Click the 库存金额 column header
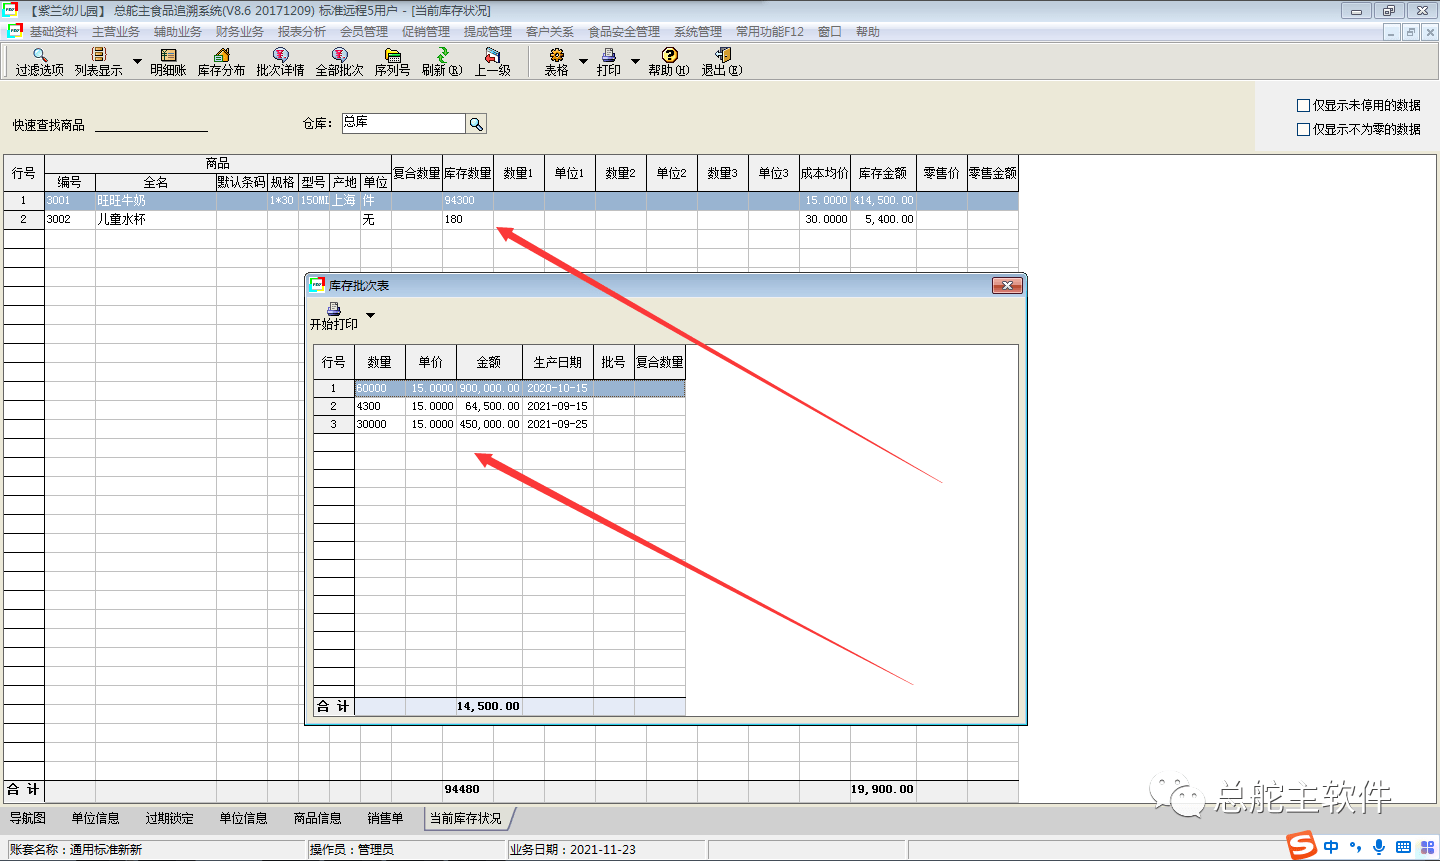Image resolution: width=1440 pixels, height=861 pixels. 883,173
